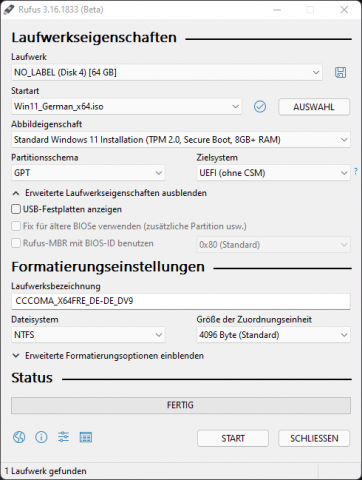Toggle Fix für ältere BIOSe verwenden checkbox
Image resolution: width=362 pixels, height=480 pixels.
click(16, 226)
